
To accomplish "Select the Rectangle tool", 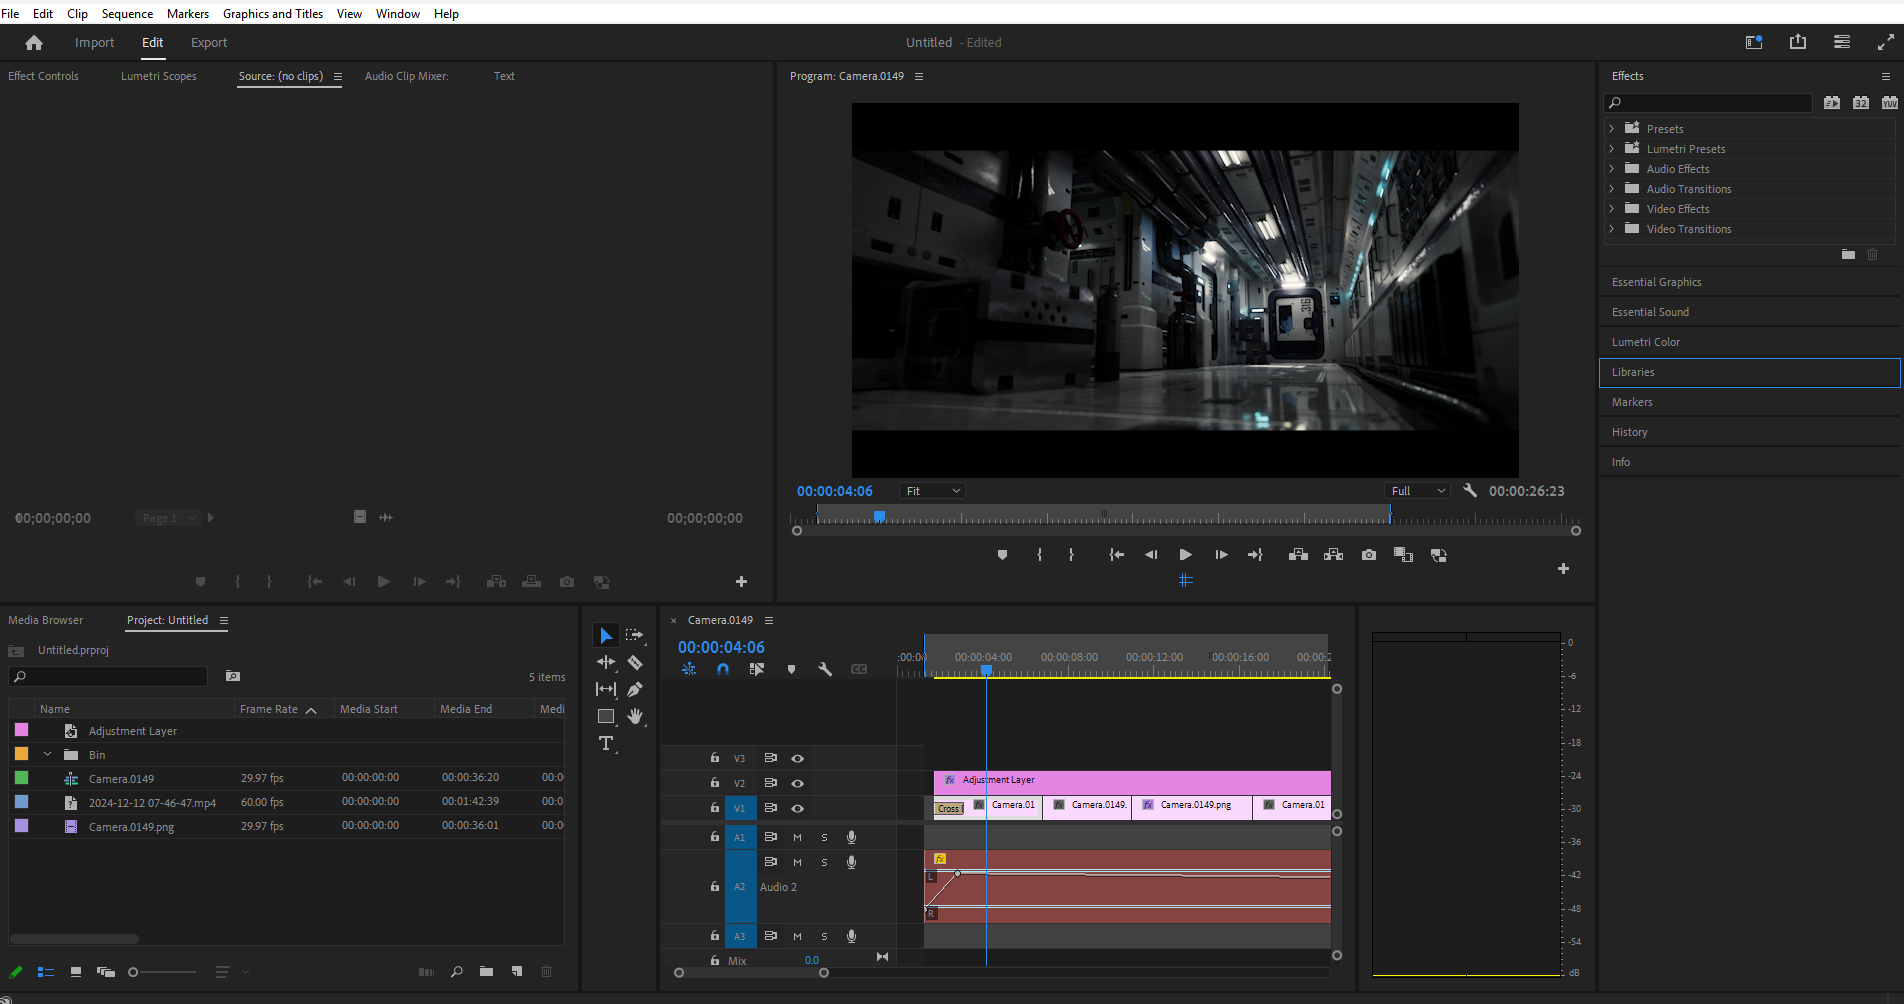I will tap(606, 716).
